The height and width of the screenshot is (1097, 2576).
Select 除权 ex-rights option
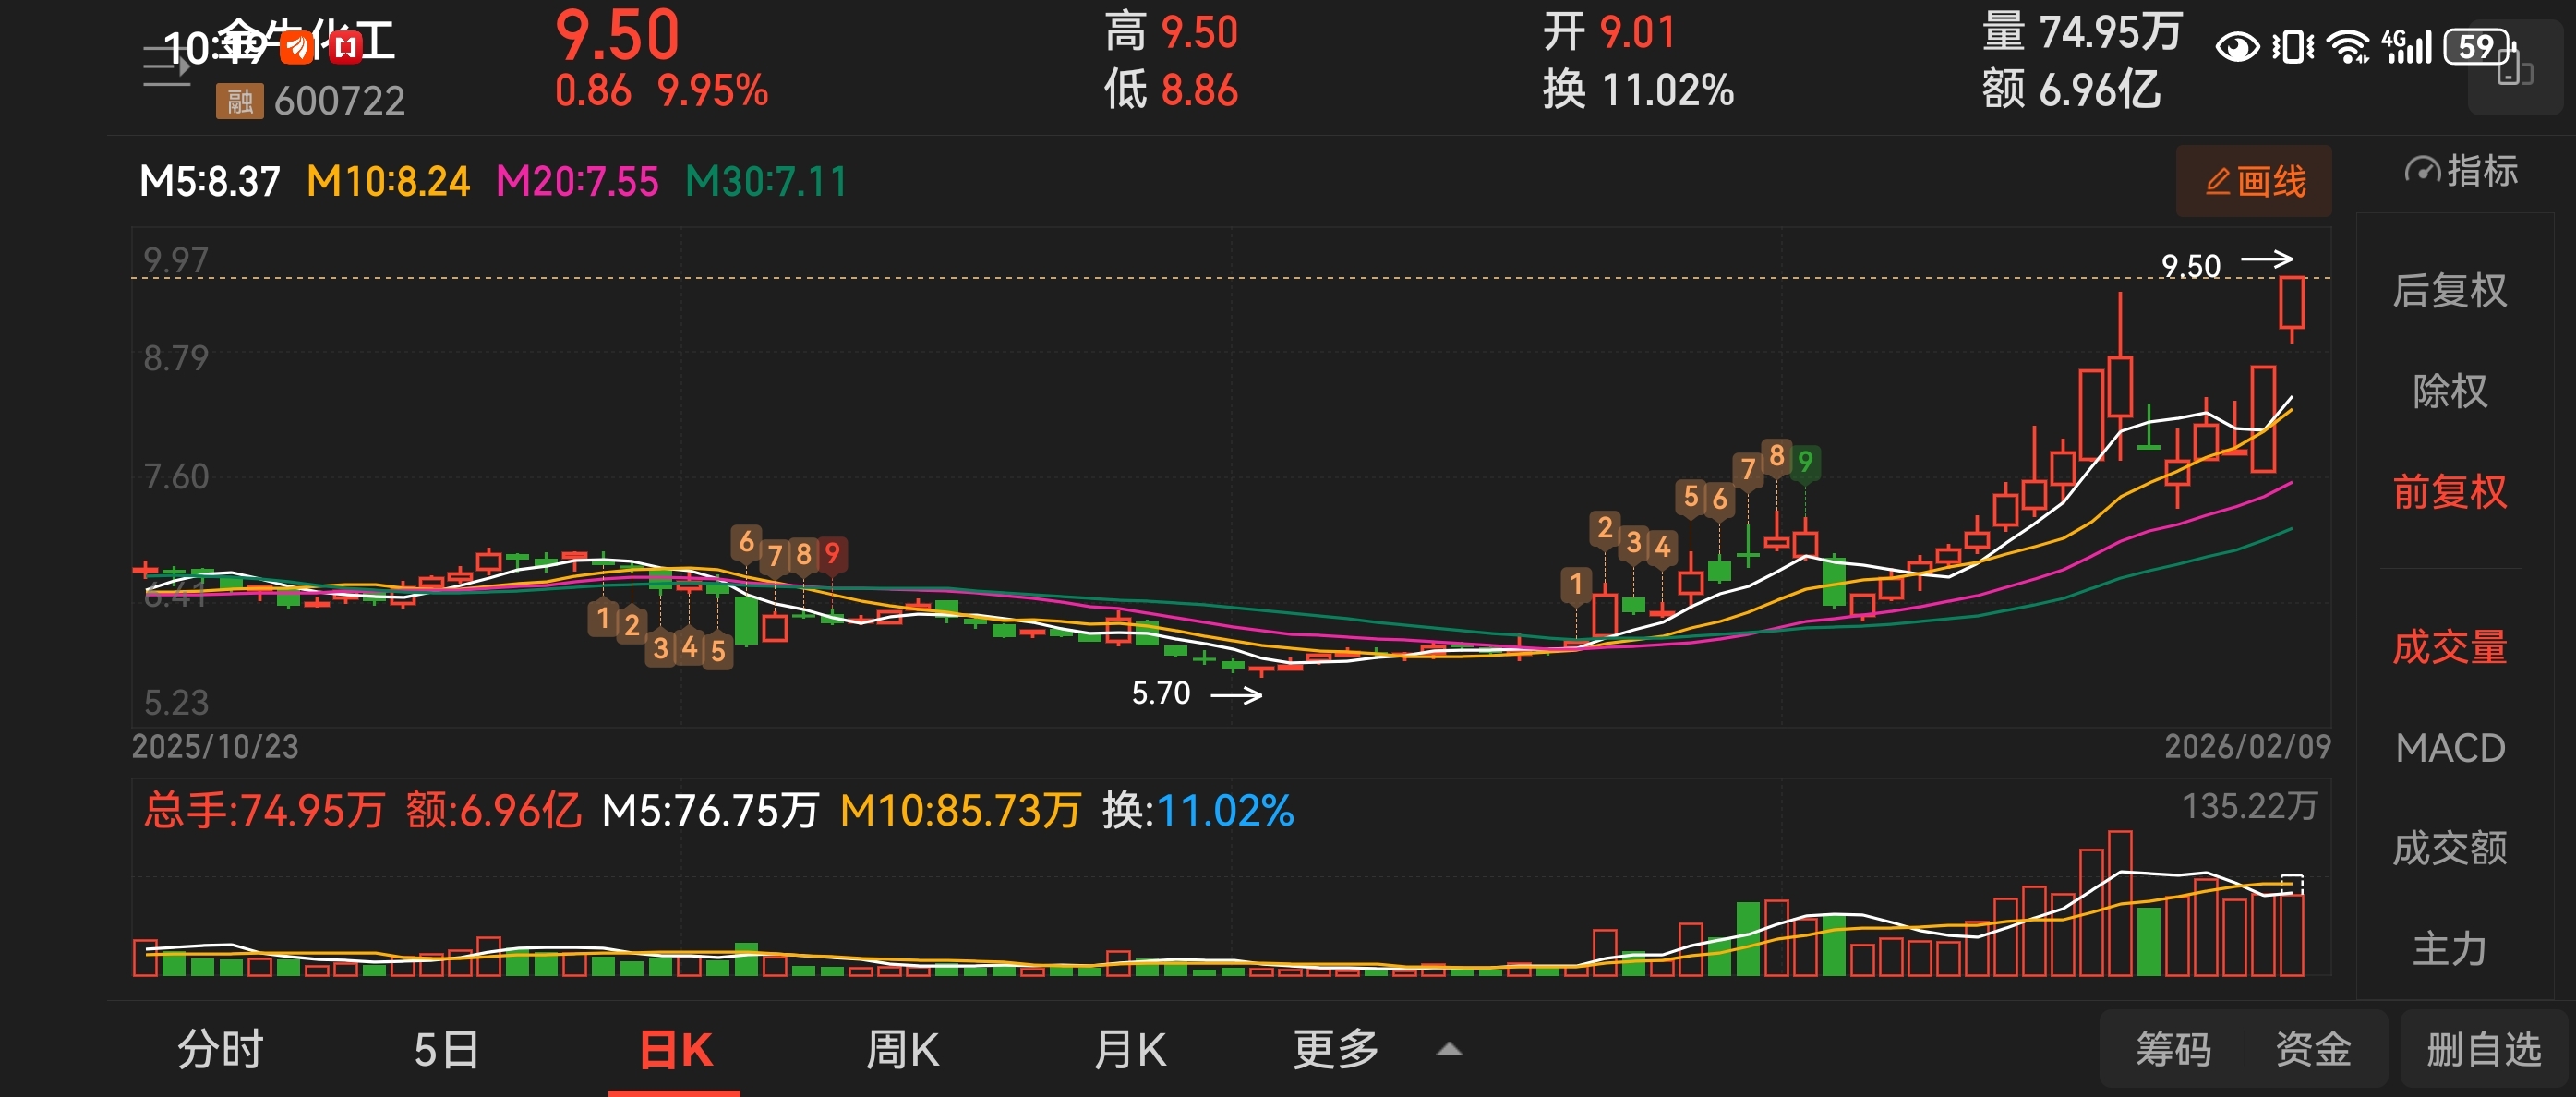(2449, 391)
